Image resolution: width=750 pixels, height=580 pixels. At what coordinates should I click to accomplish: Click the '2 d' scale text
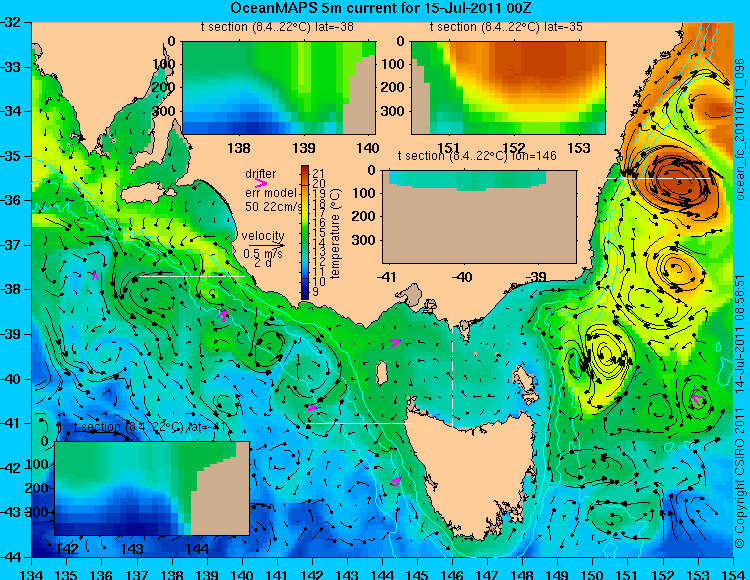(263, 263)
